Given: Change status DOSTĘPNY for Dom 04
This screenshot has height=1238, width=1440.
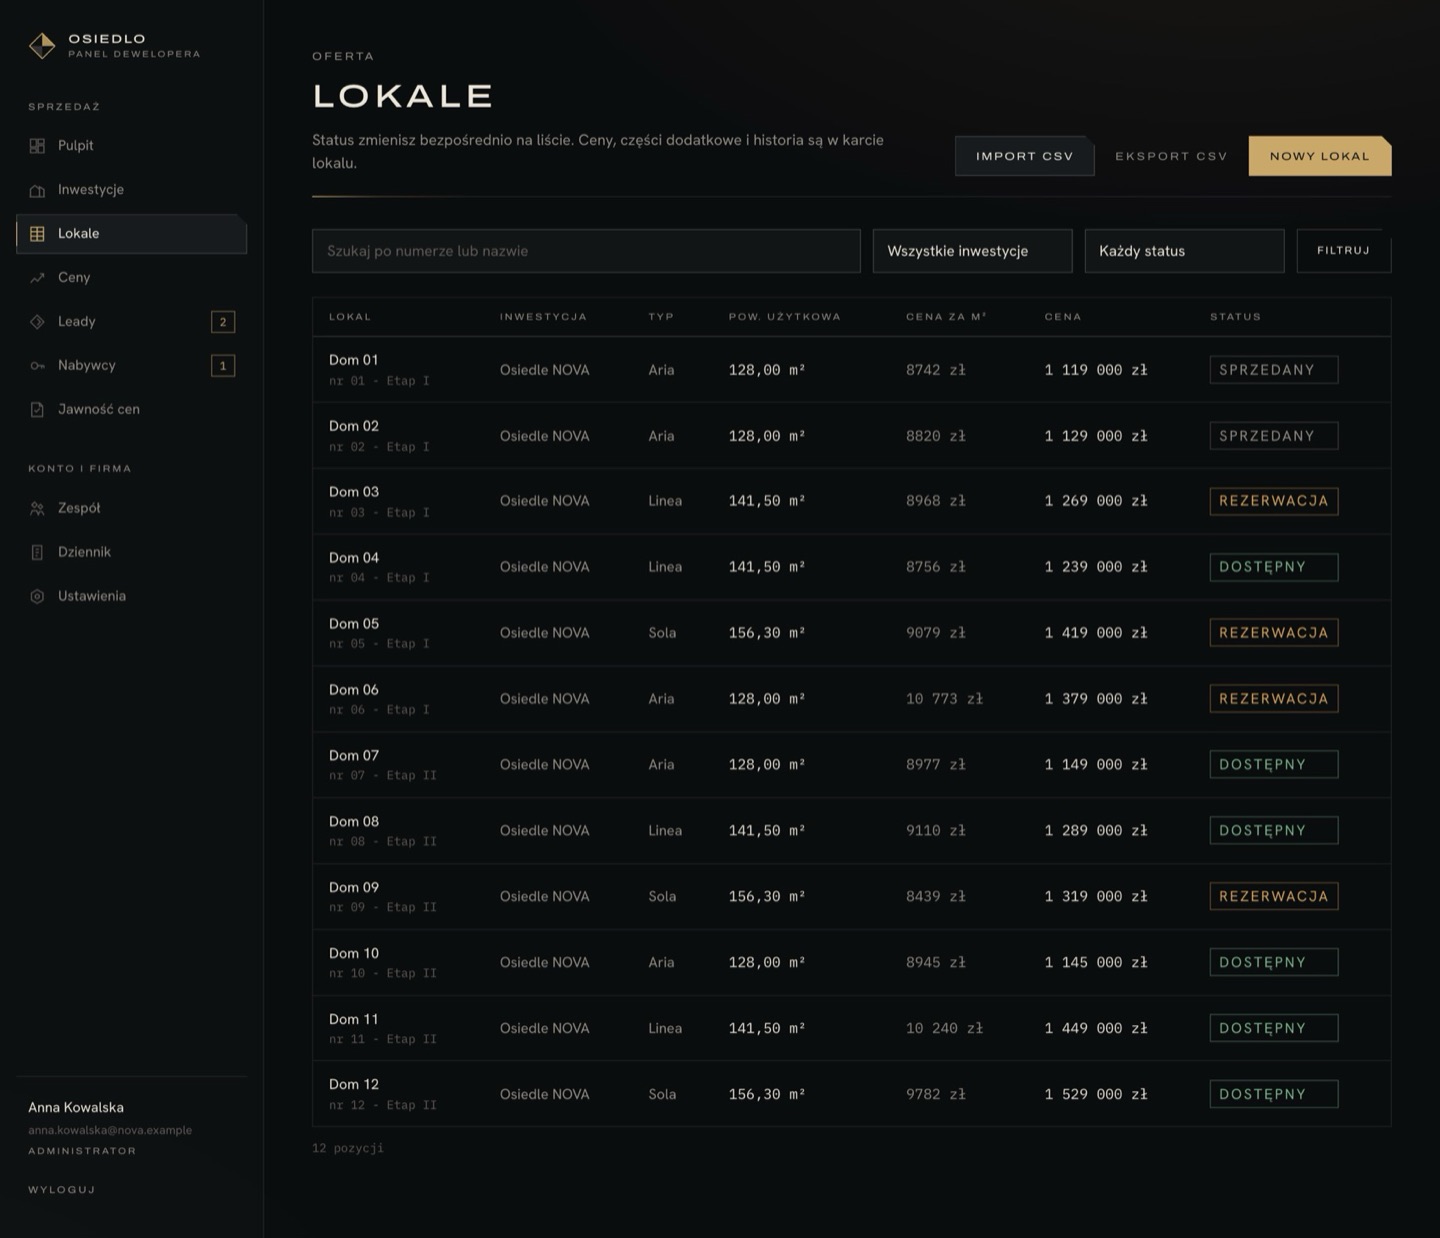Looking at the screenshot, I should 1273,567.
